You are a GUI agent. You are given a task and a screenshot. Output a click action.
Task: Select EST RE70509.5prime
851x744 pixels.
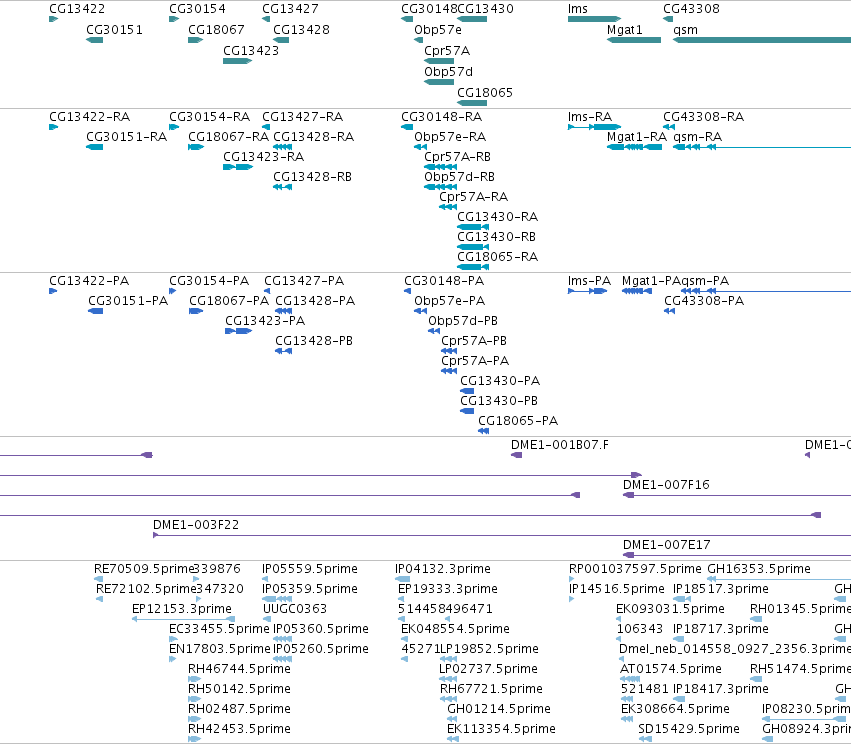coord(144,569)
